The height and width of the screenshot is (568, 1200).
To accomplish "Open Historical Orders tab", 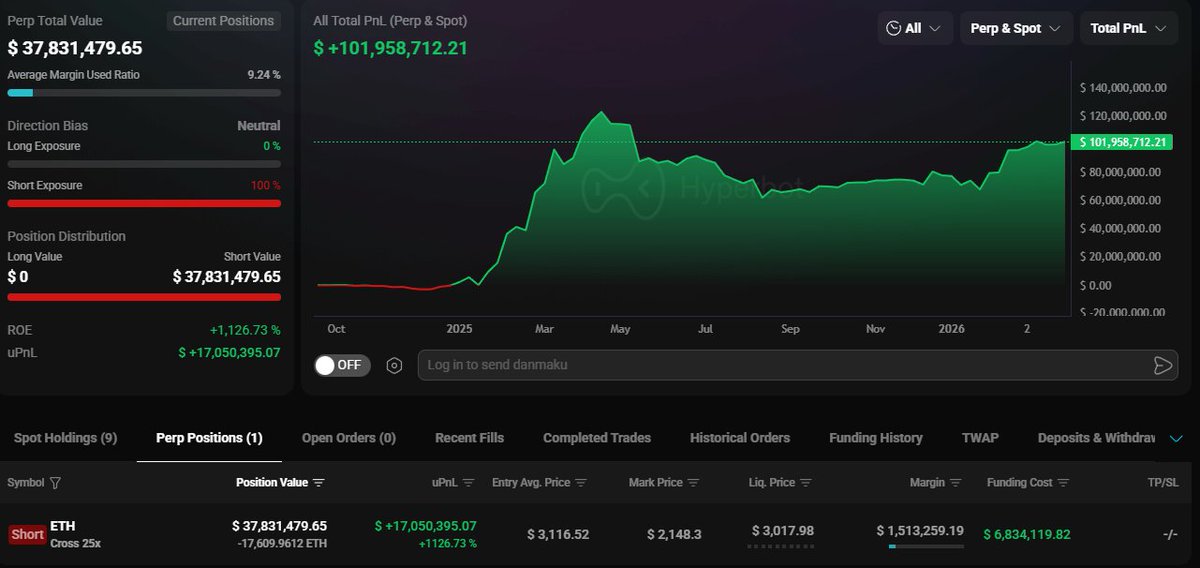I will click(740, 438).
